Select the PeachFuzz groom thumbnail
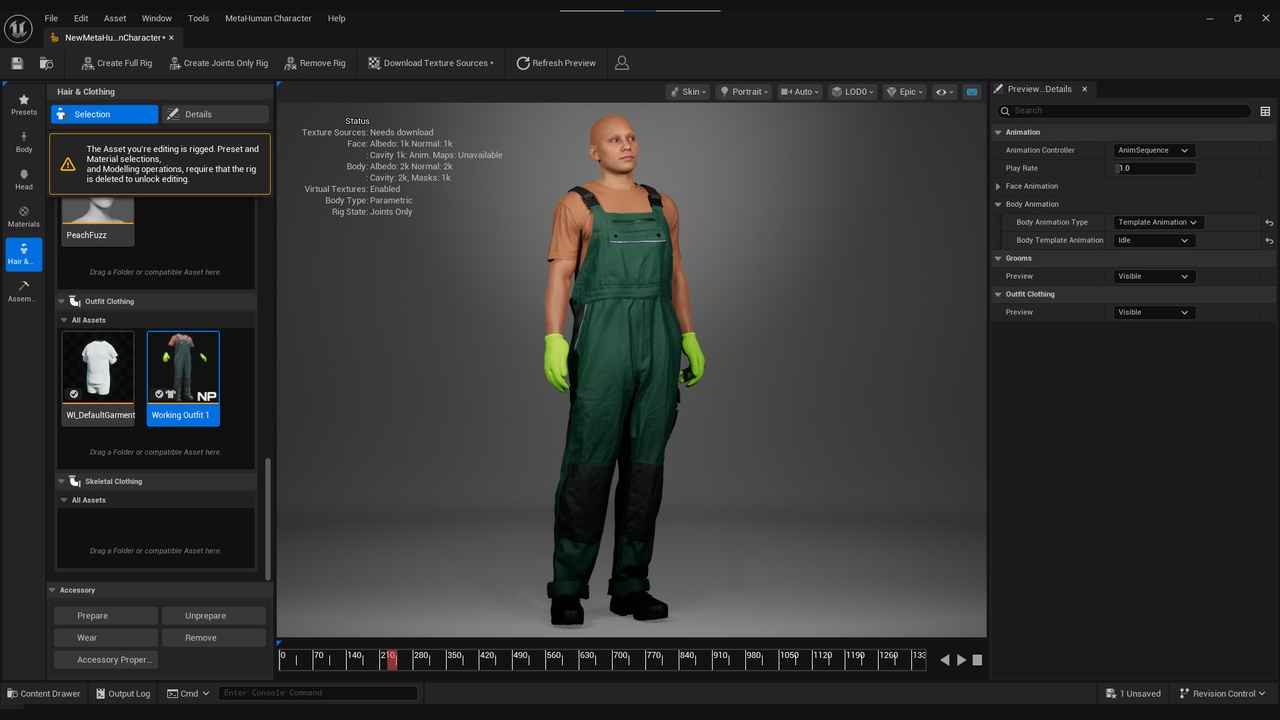Screen dimensions: 1280x720 pyautogui.click(x=98, y=220)
